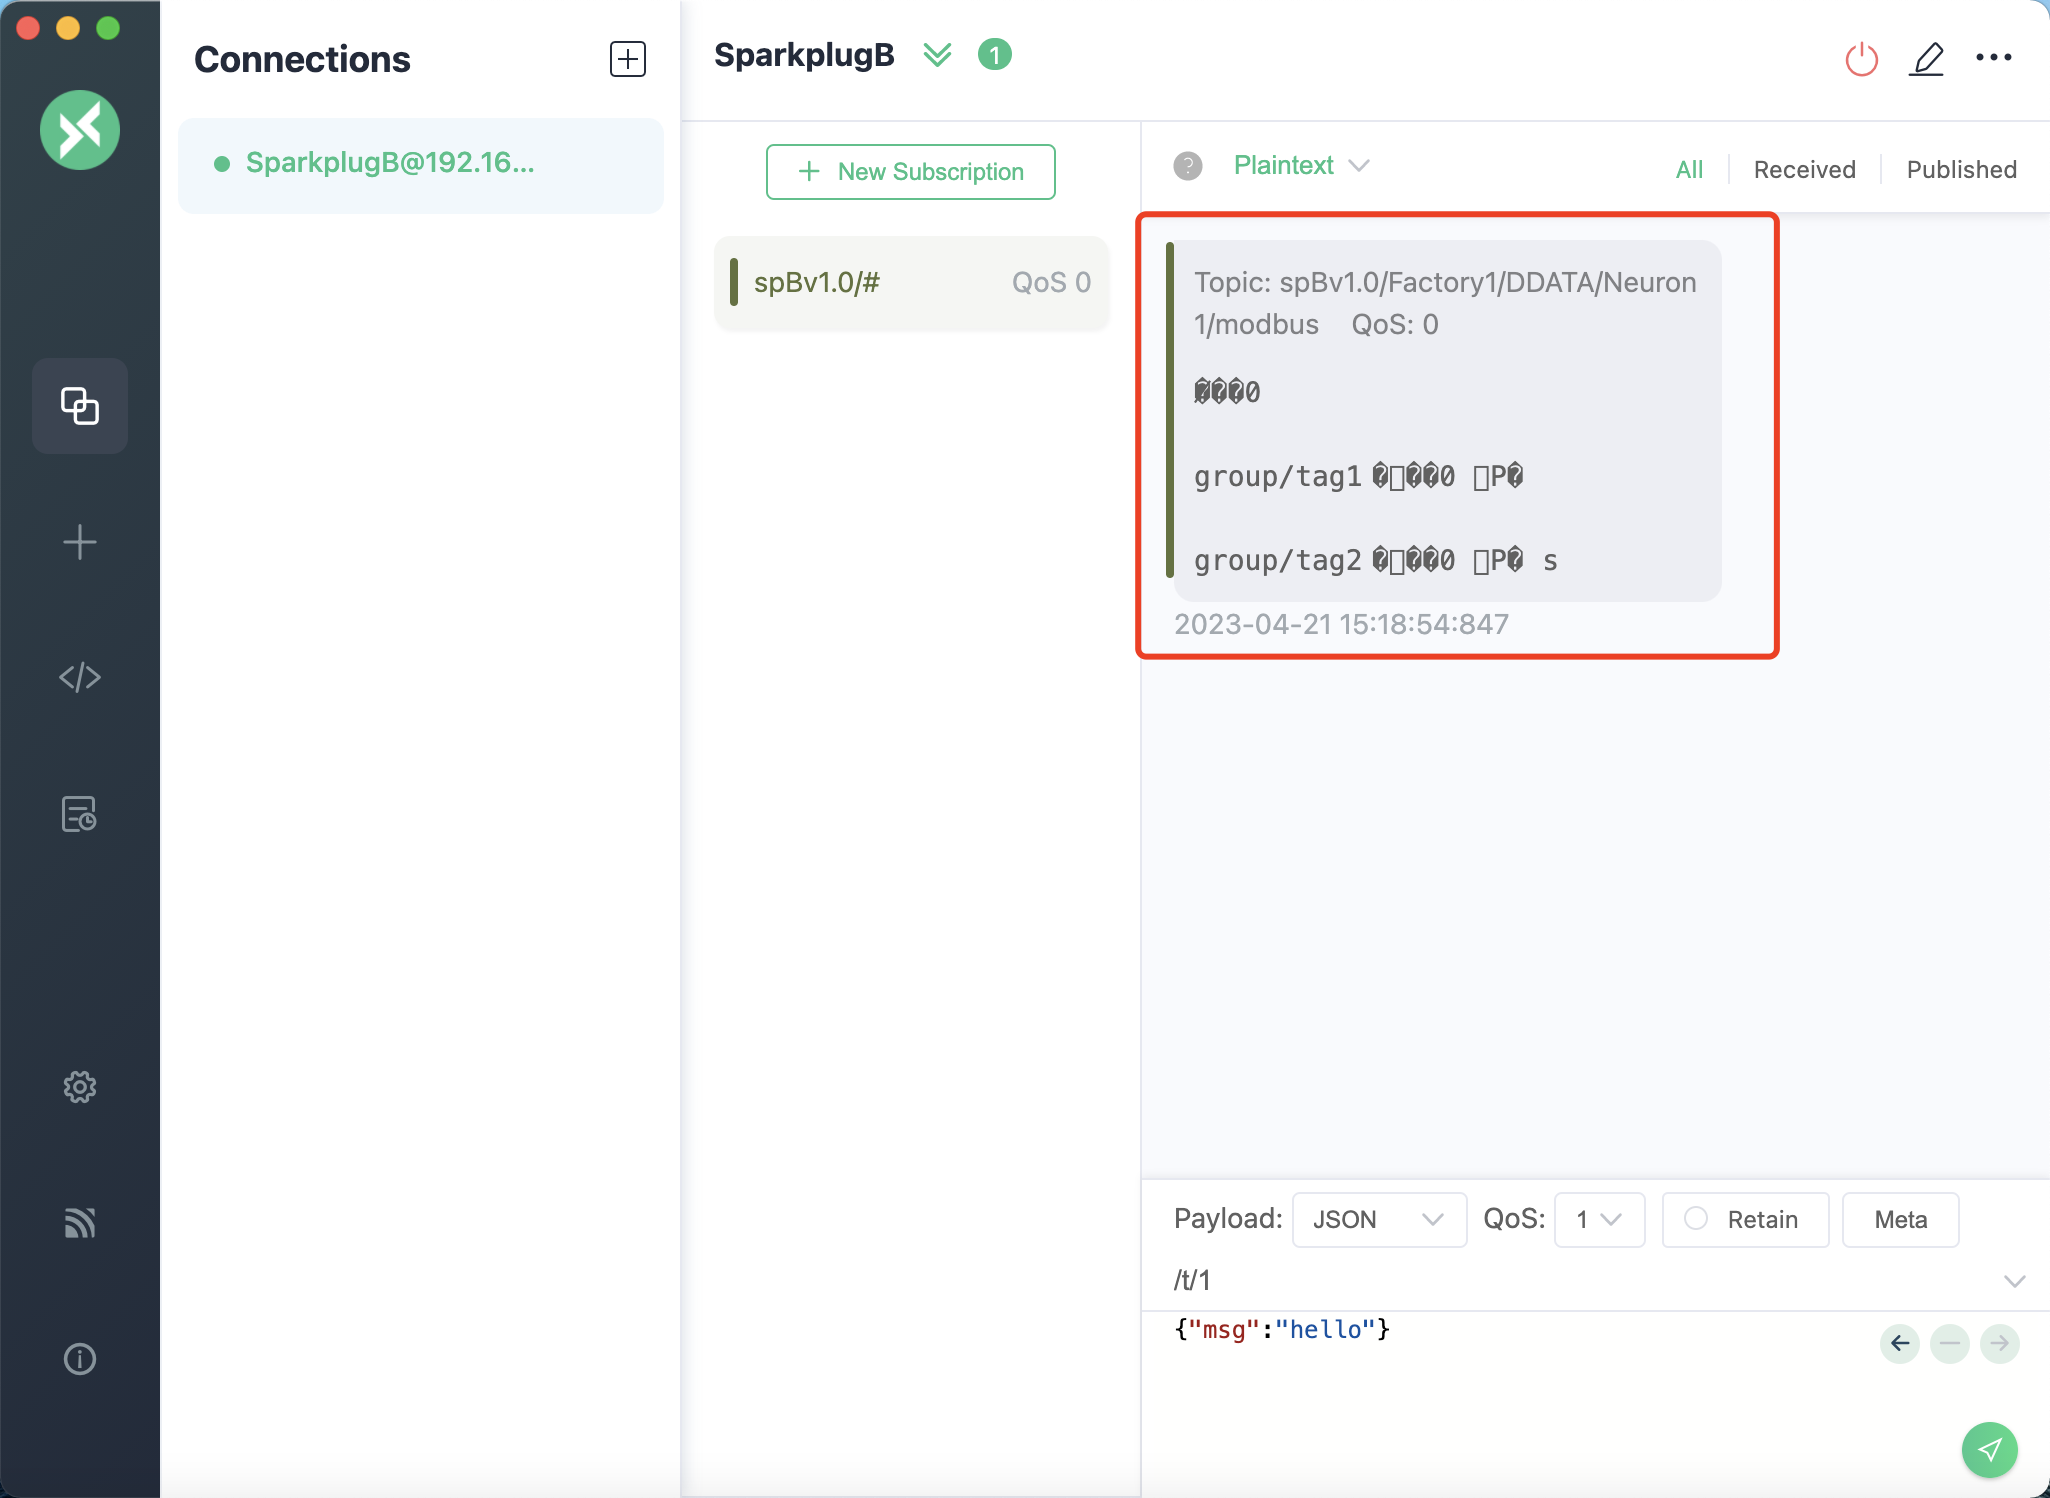Switch to the Published messages tab

click(x=1960, y=169)
